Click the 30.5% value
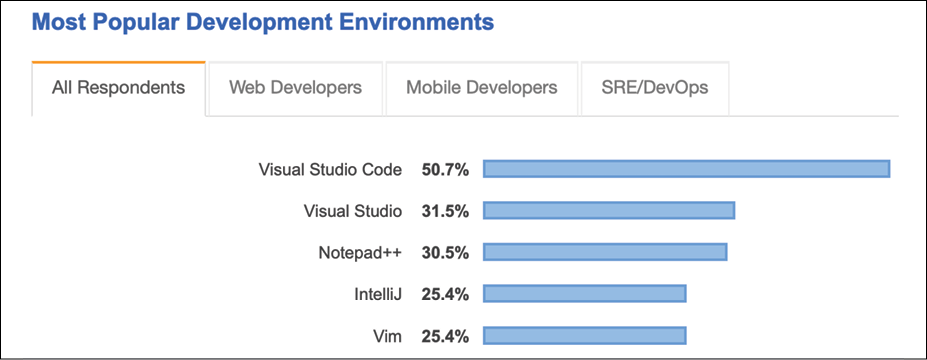Viewport: 927px width, 360px height. (445, 252)
